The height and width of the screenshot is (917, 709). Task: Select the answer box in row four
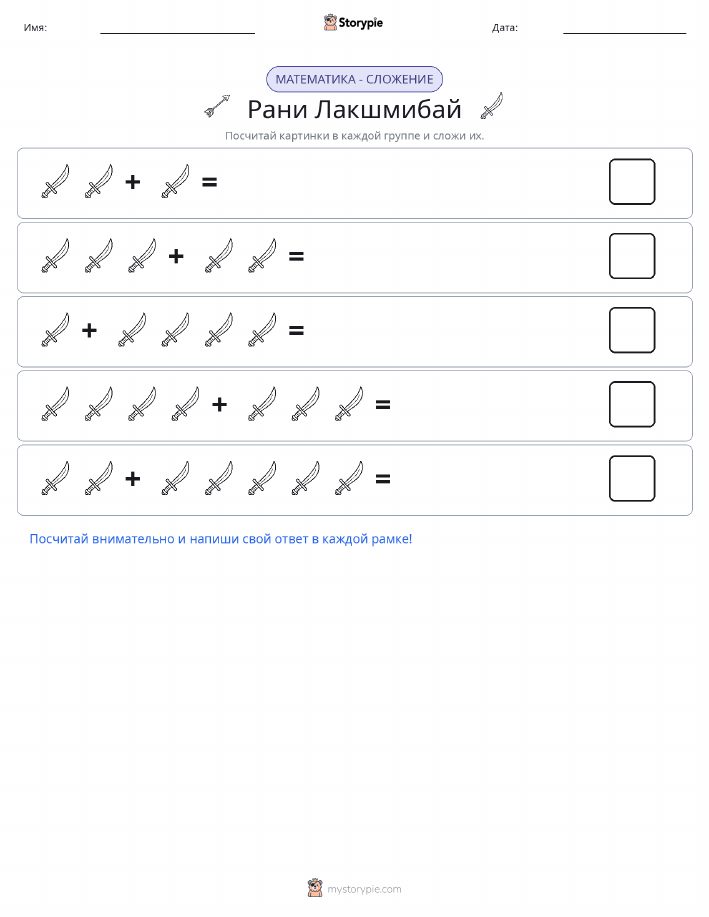tap(632, 404)
